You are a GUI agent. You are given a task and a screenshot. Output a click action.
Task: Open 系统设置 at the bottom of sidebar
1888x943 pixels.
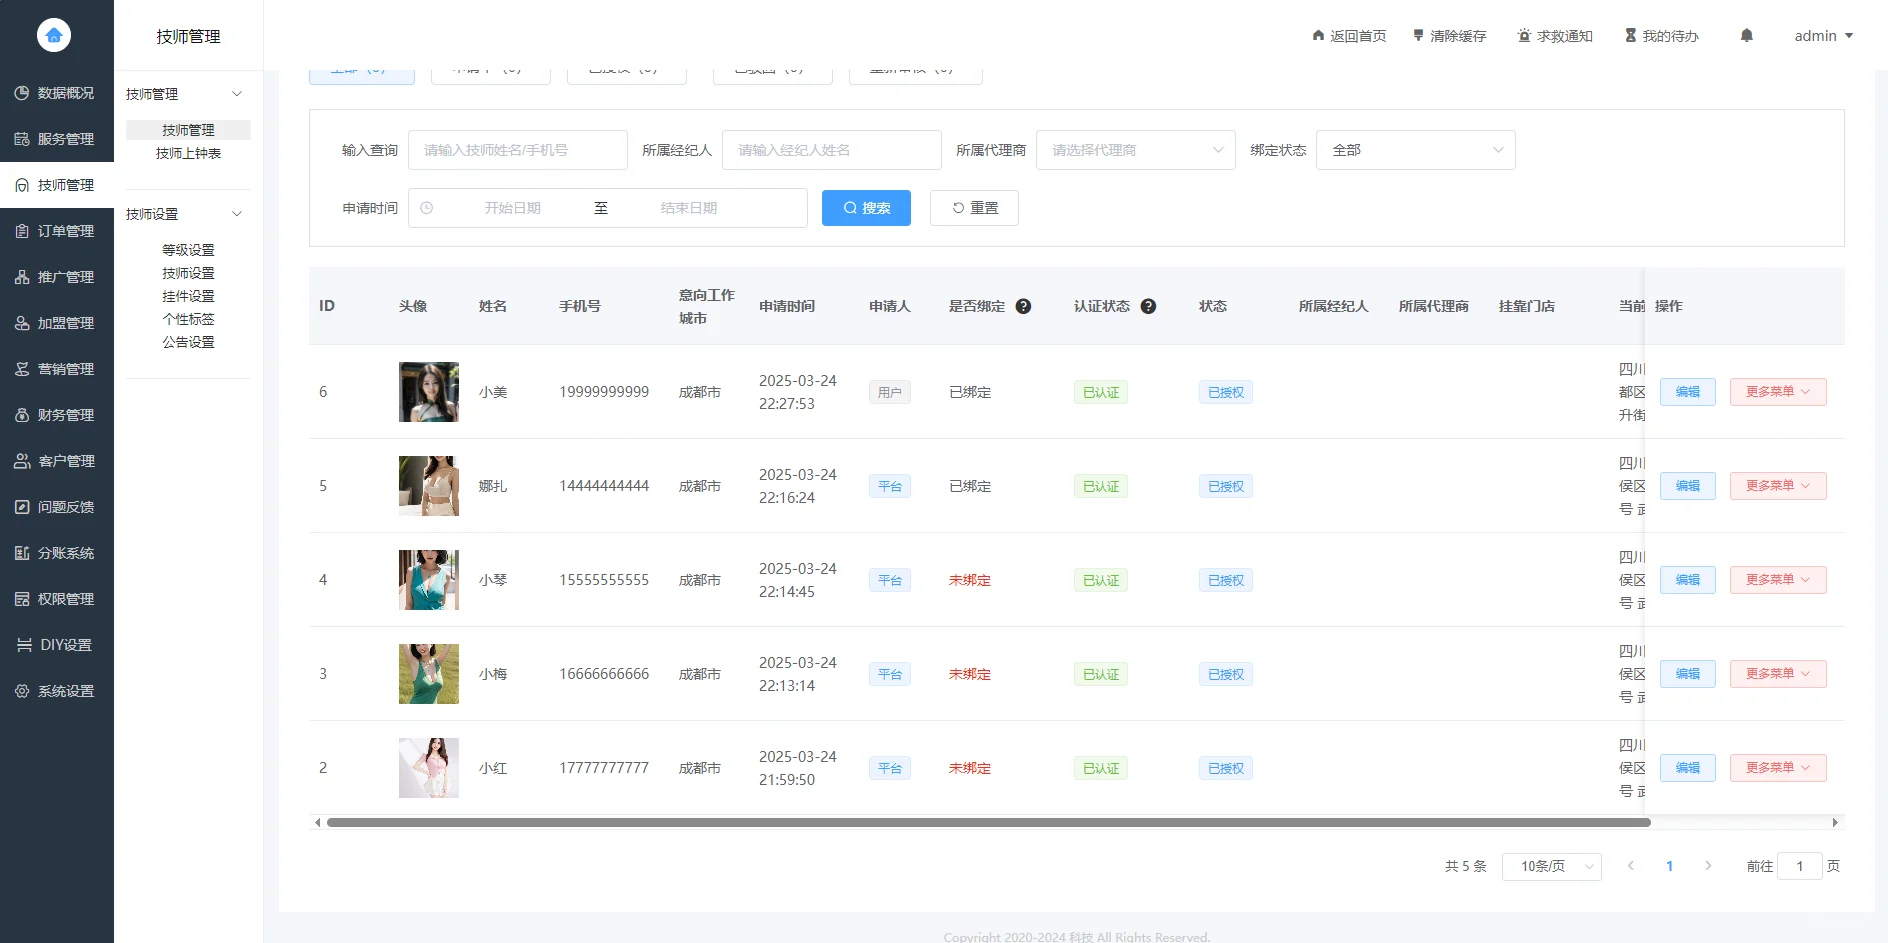(57, 690)
